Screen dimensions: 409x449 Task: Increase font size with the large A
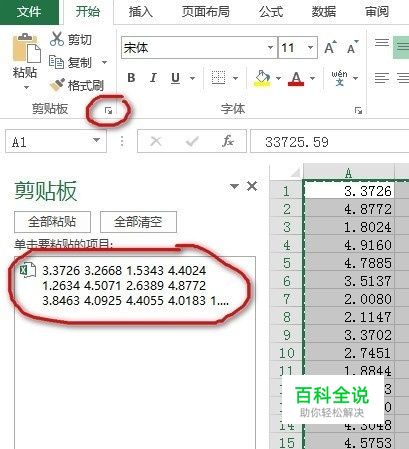pyautogui.click(x=330, y=48)
